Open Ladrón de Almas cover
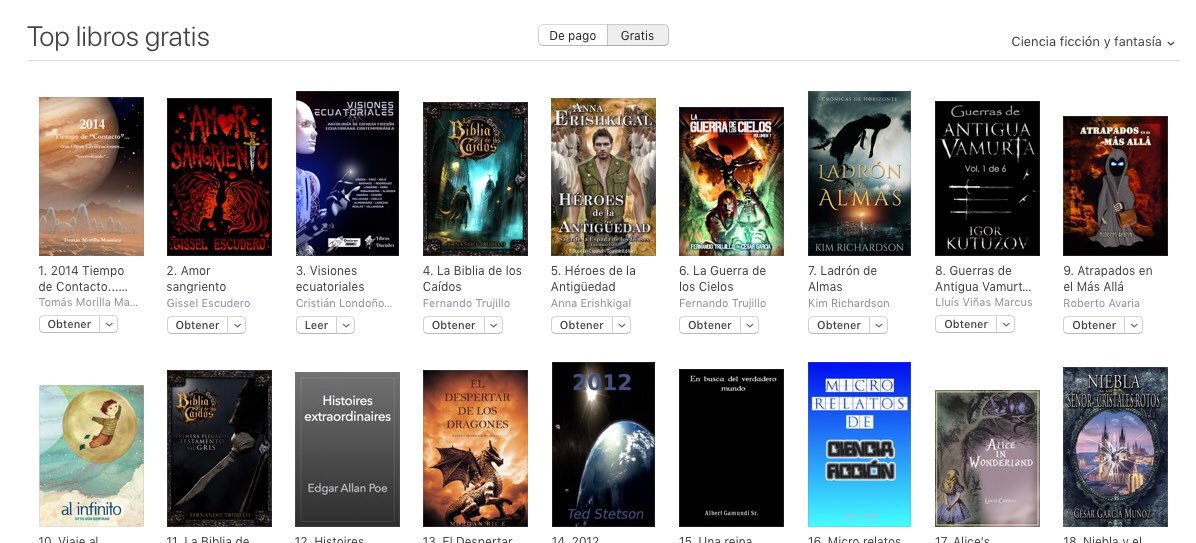 (860, 173)
